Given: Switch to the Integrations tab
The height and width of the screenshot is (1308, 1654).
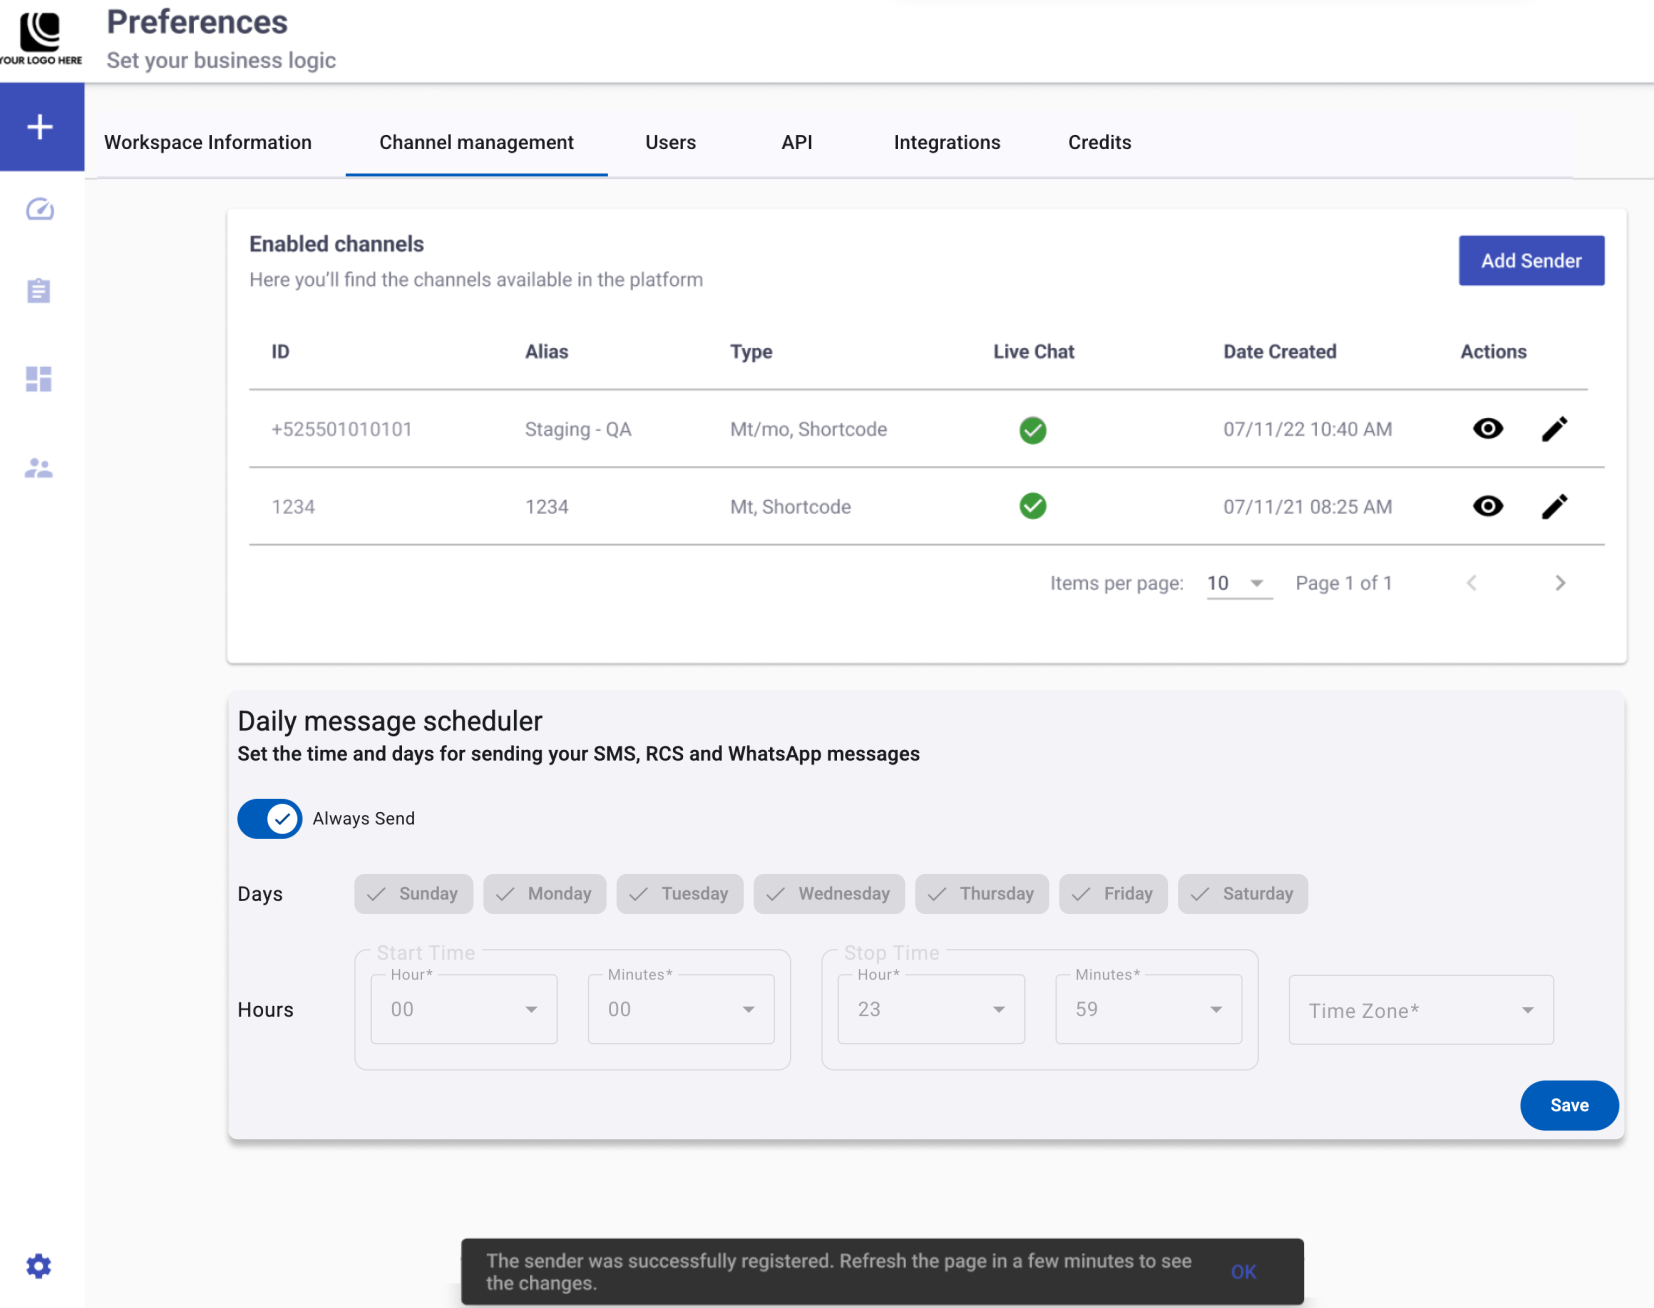Looking at the screenshot, I should [947, 143].
